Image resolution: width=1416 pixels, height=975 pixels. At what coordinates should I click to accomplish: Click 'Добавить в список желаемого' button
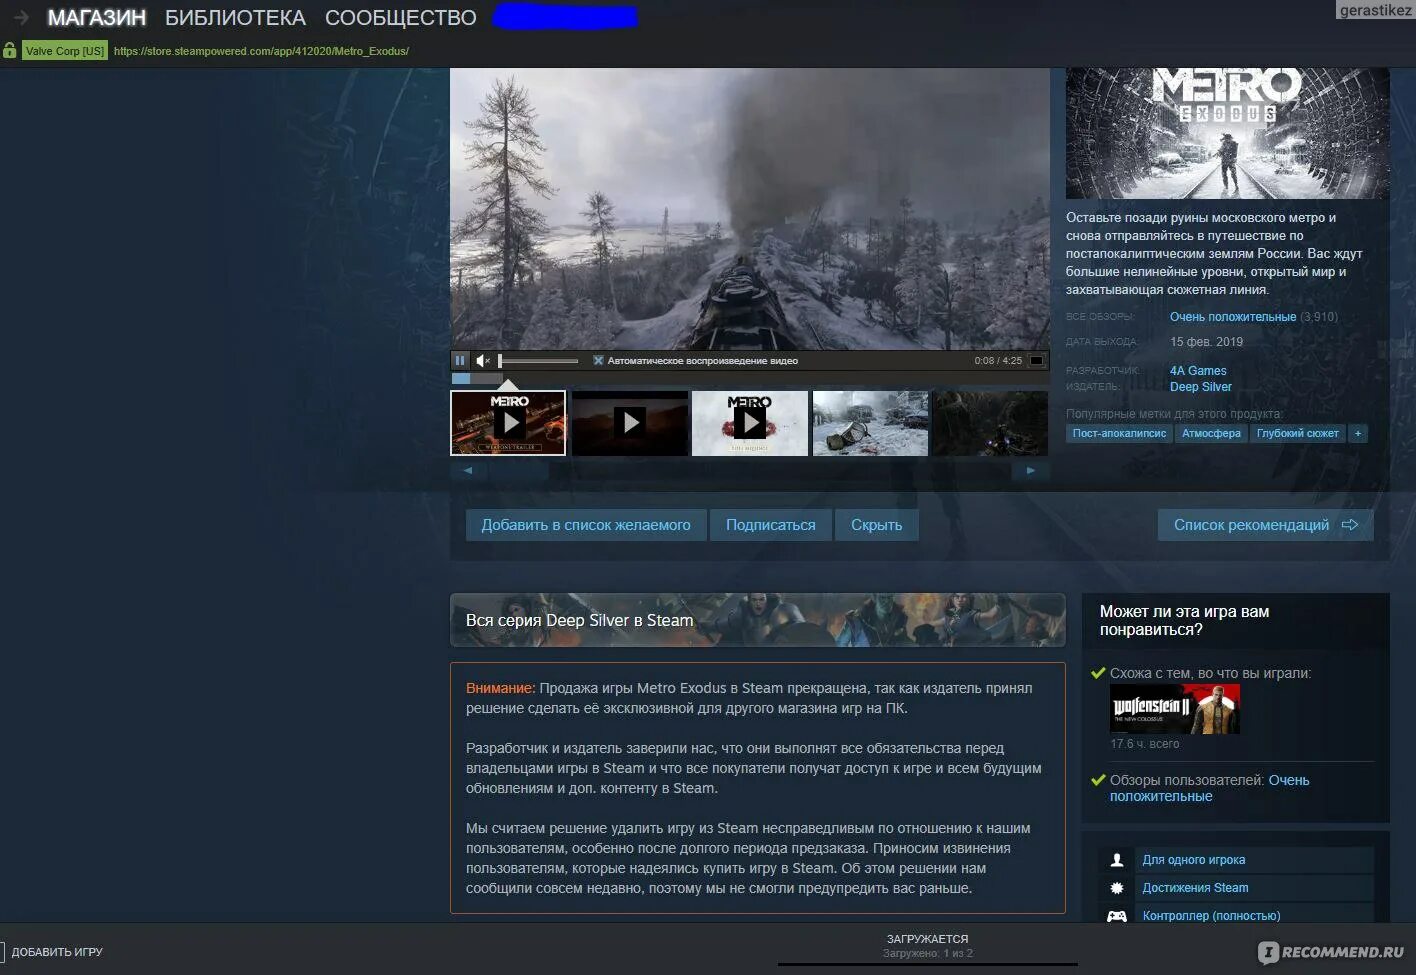coord(586,525)
